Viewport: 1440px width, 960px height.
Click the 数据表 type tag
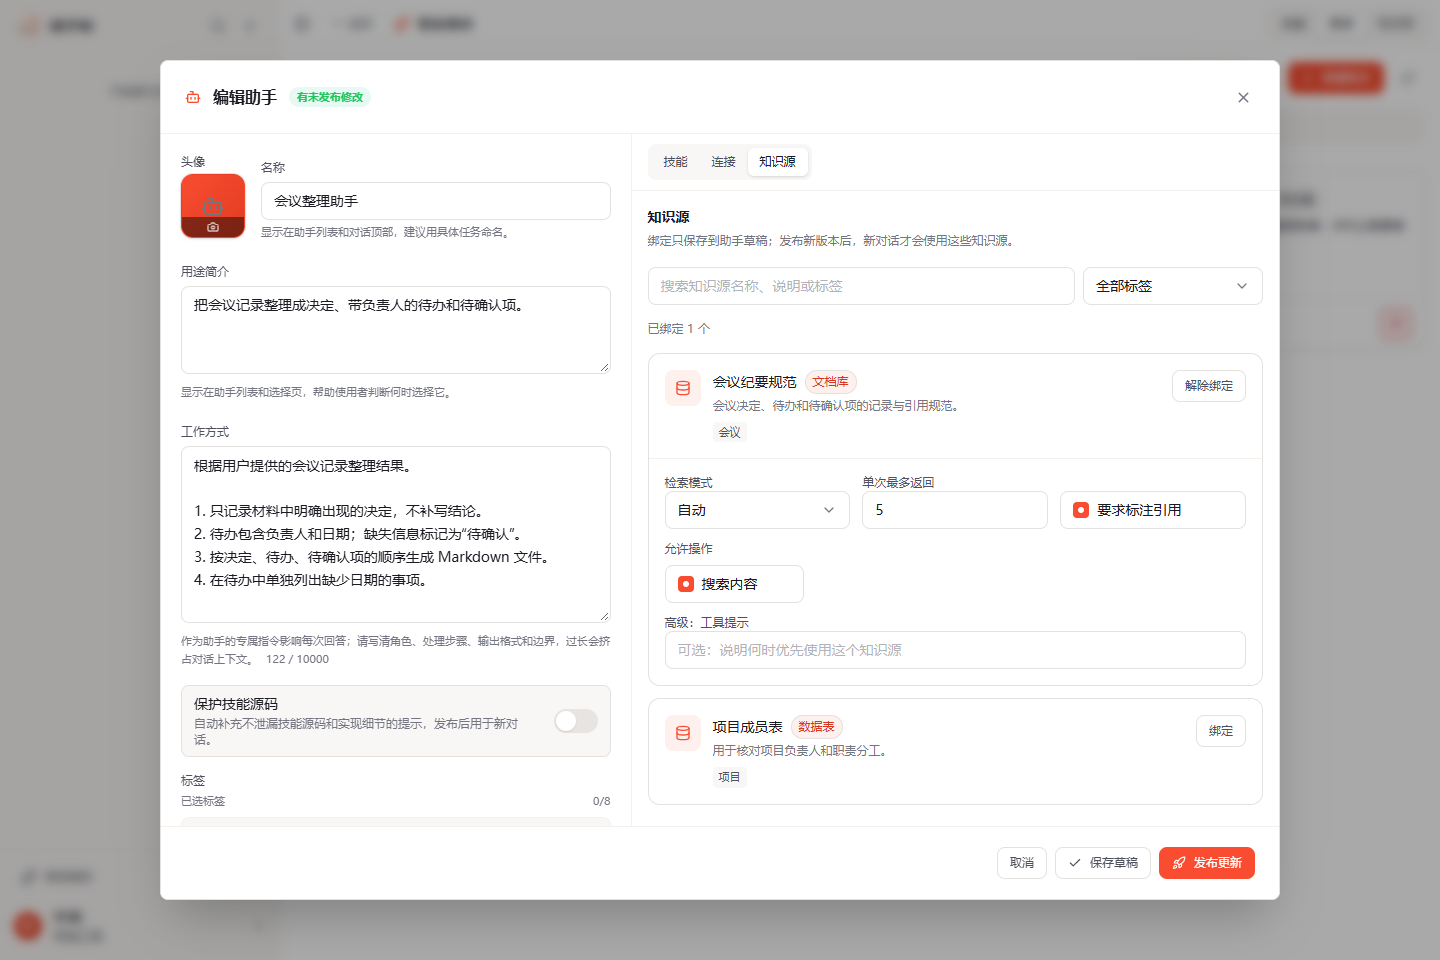[817, 727]
